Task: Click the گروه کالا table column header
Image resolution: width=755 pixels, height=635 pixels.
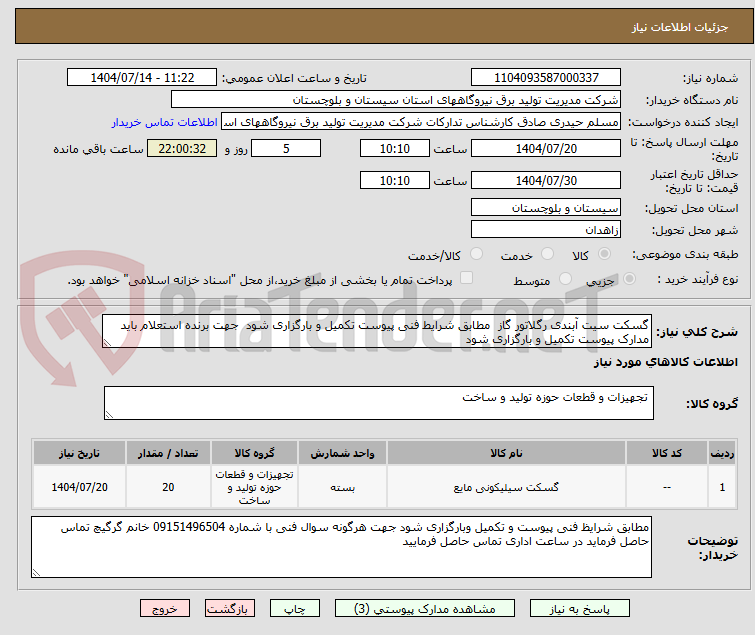Action: coord(254,453)
